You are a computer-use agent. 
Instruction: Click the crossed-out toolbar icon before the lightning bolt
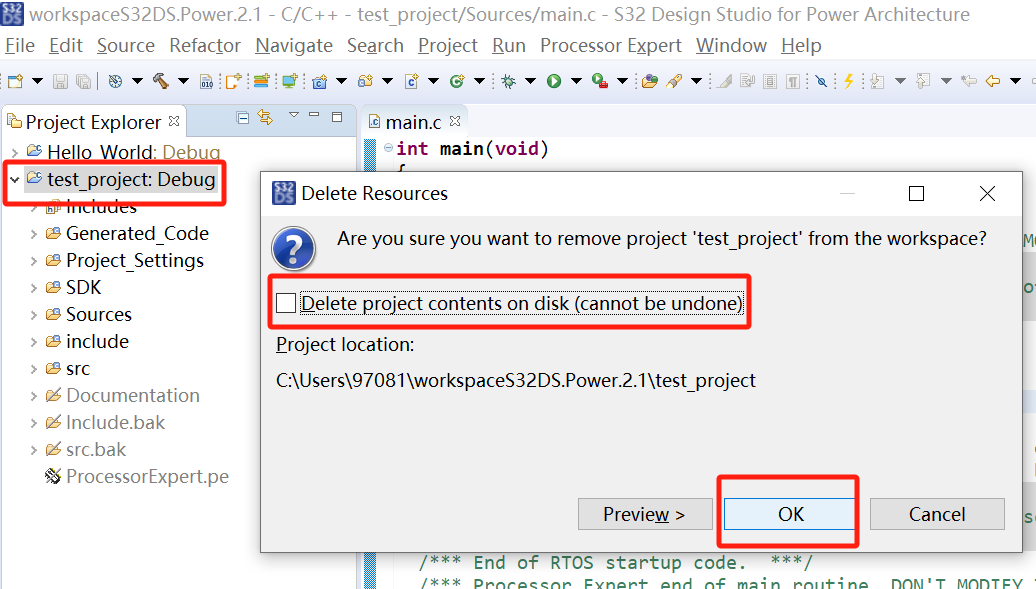click(821, 81)
